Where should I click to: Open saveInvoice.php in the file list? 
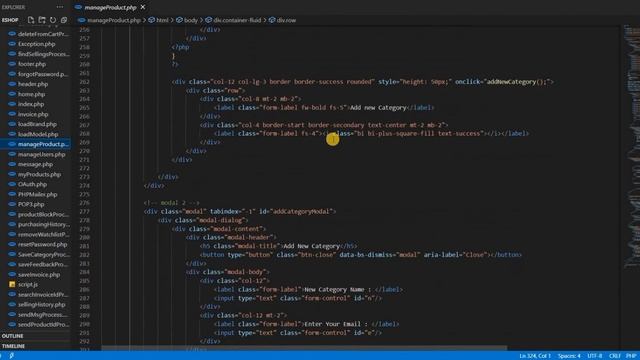(x=39, y=274)
